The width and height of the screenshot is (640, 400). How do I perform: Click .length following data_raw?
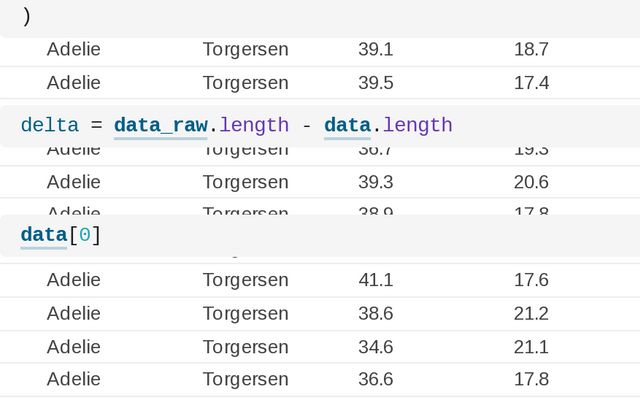pos(253,125)
